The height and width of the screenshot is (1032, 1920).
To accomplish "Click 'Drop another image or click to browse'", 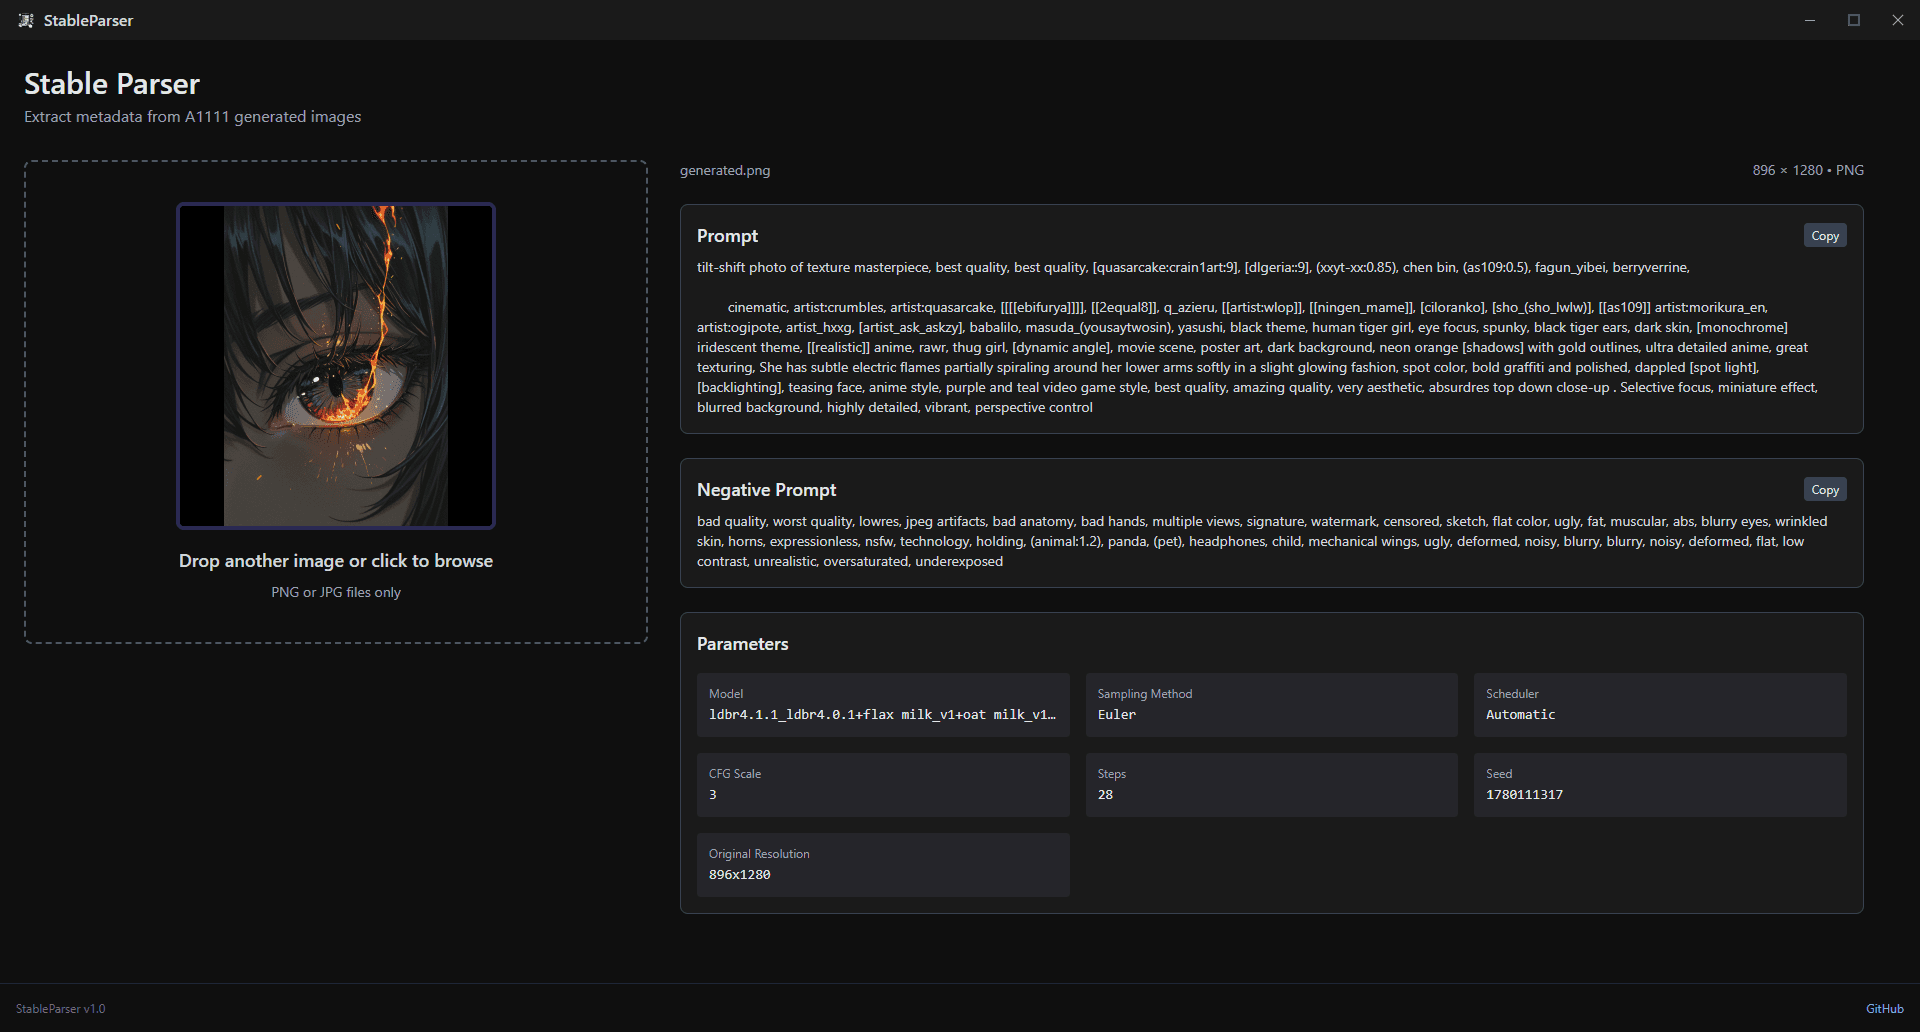I will click(336, 561).
